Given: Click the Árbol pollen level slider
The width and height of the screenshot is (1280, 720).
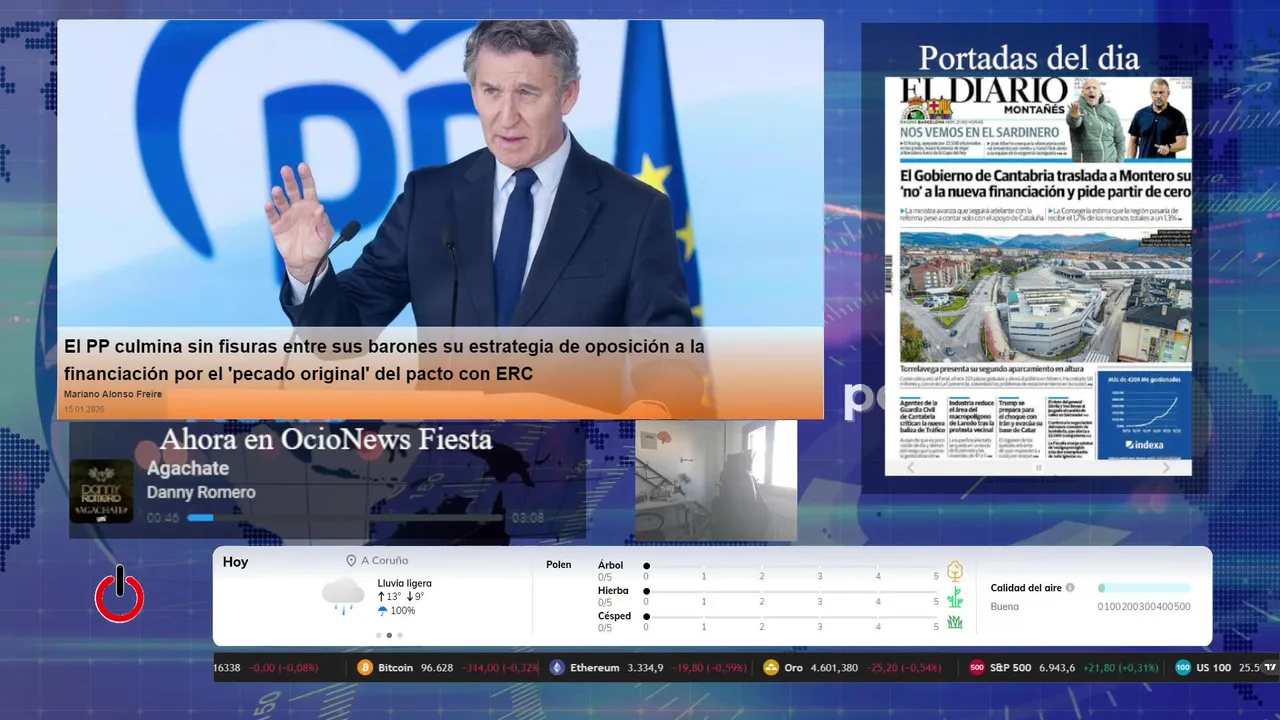Looking at the screenshot, I should pos(791,566).
